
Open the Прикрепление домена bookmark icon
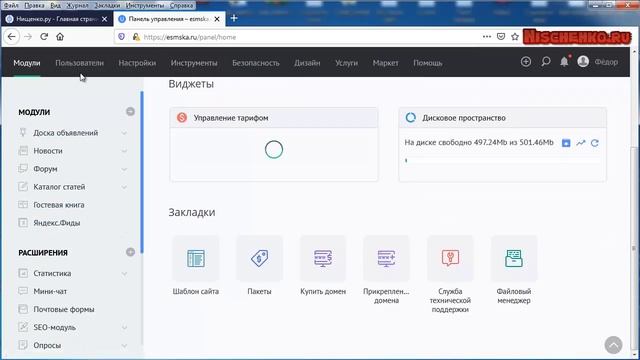click(387, 258)
